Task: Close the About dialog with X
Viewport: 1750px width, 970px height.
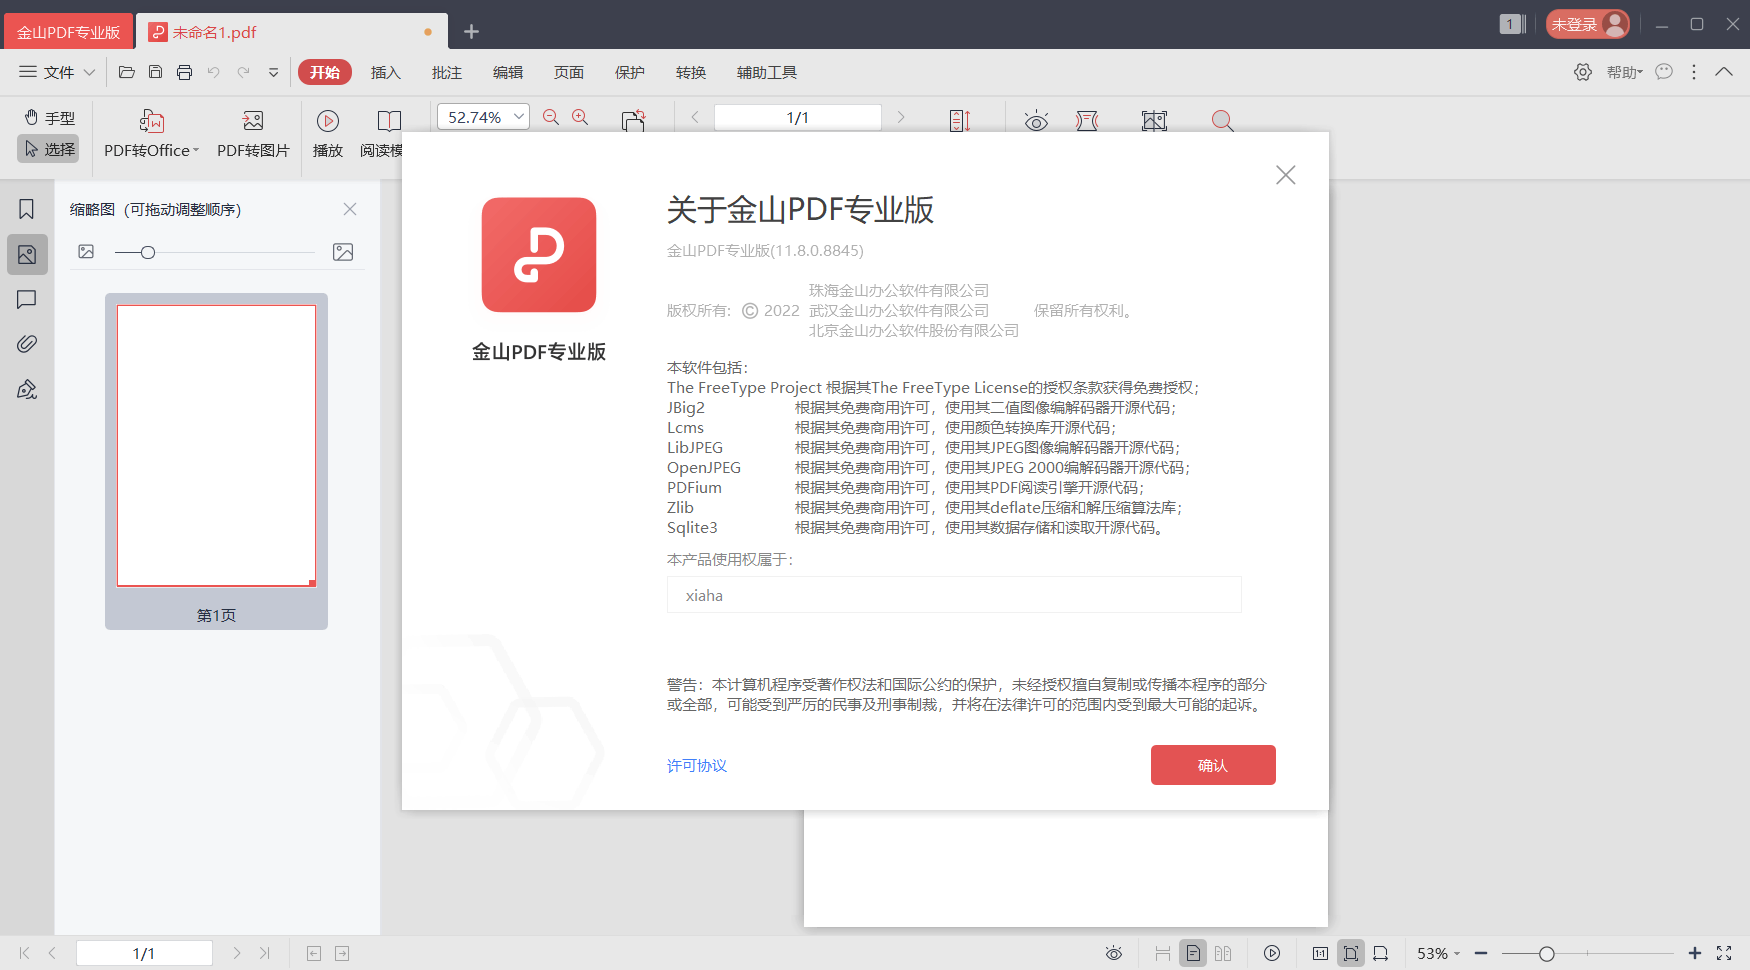Action: coord(1286,175)
